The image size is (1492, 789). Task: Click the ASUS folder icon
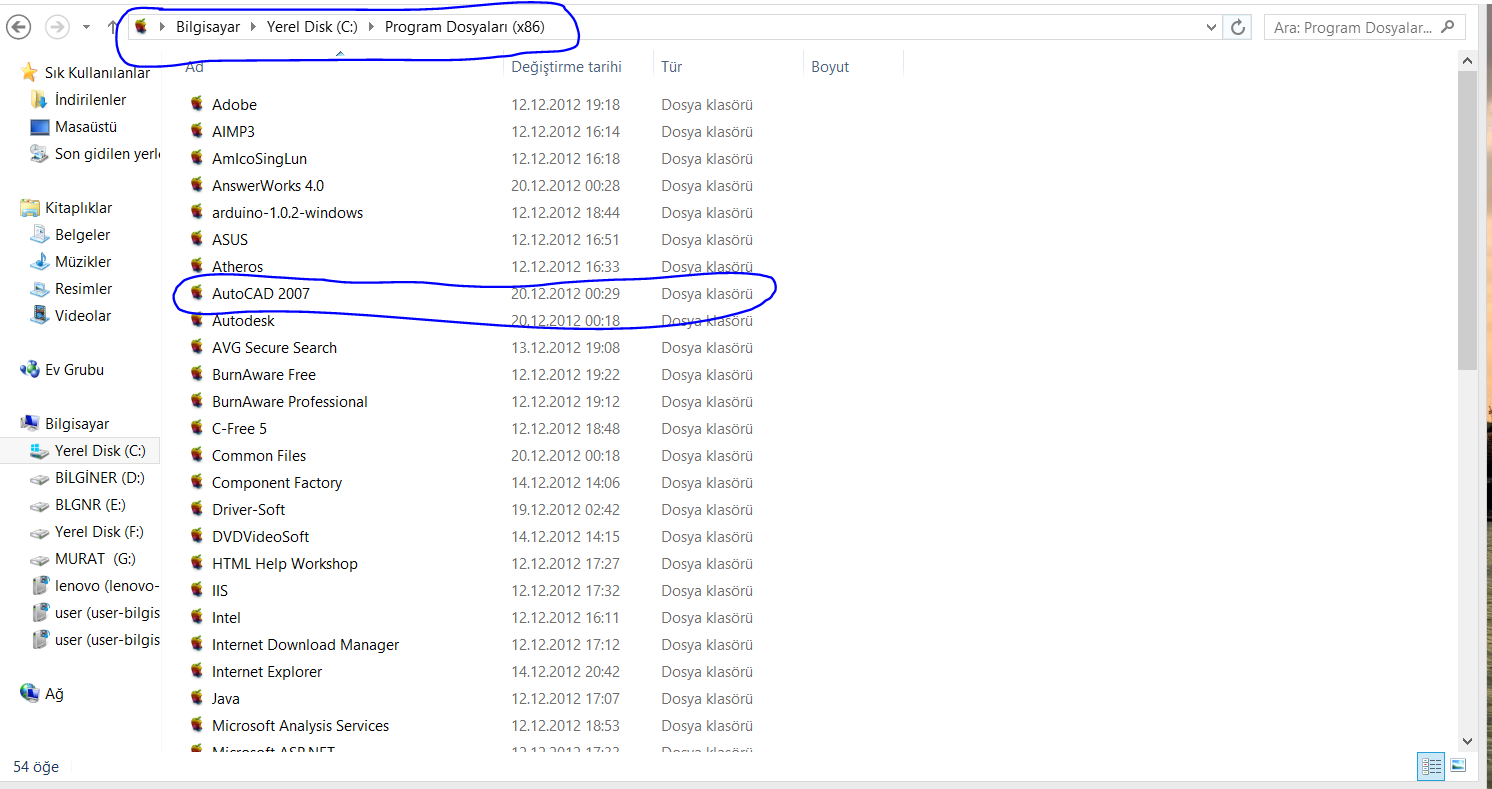(197, 239)
